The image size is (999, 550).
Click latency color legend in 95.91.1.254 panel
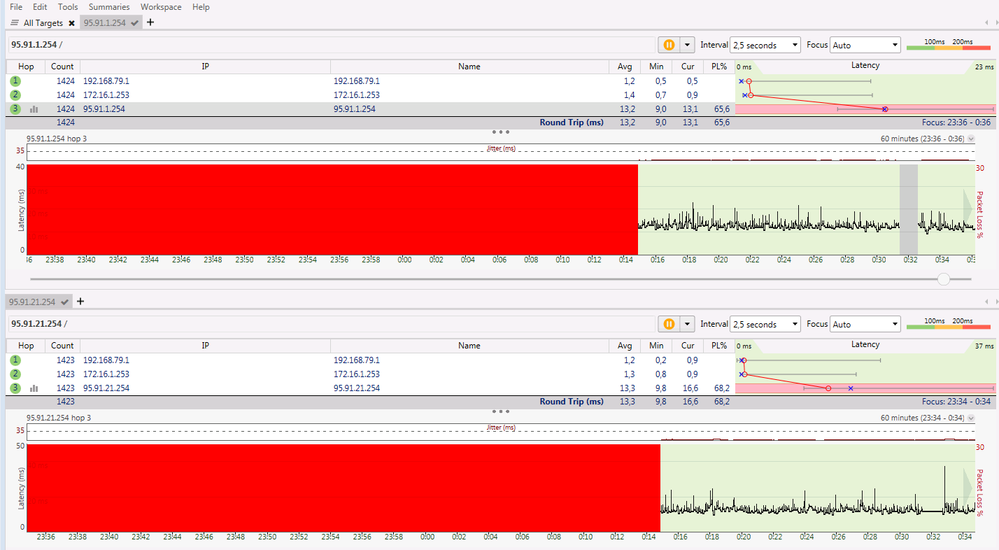coord(948,45)
